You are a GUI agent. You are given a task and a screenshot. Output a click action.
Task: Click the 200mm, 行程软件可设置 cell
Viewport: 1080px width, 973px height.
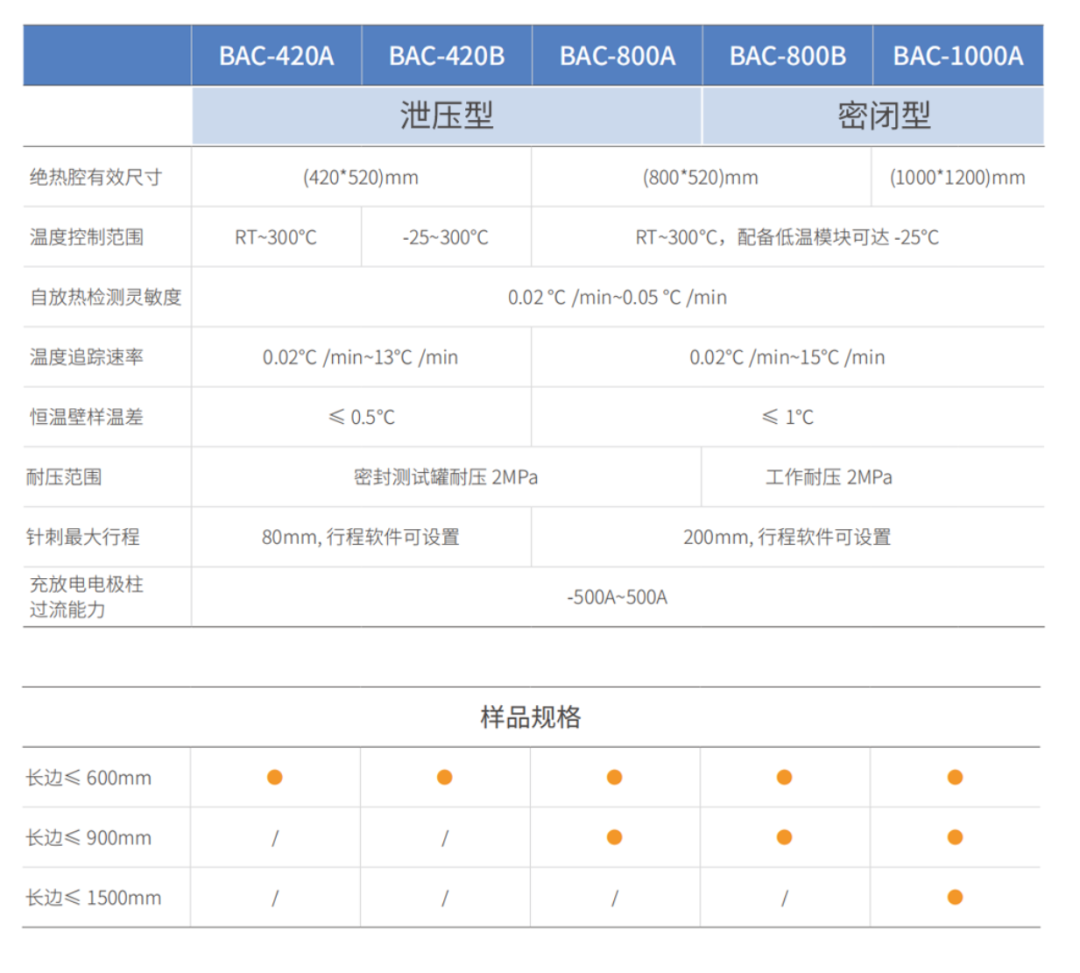coord(787,537)
